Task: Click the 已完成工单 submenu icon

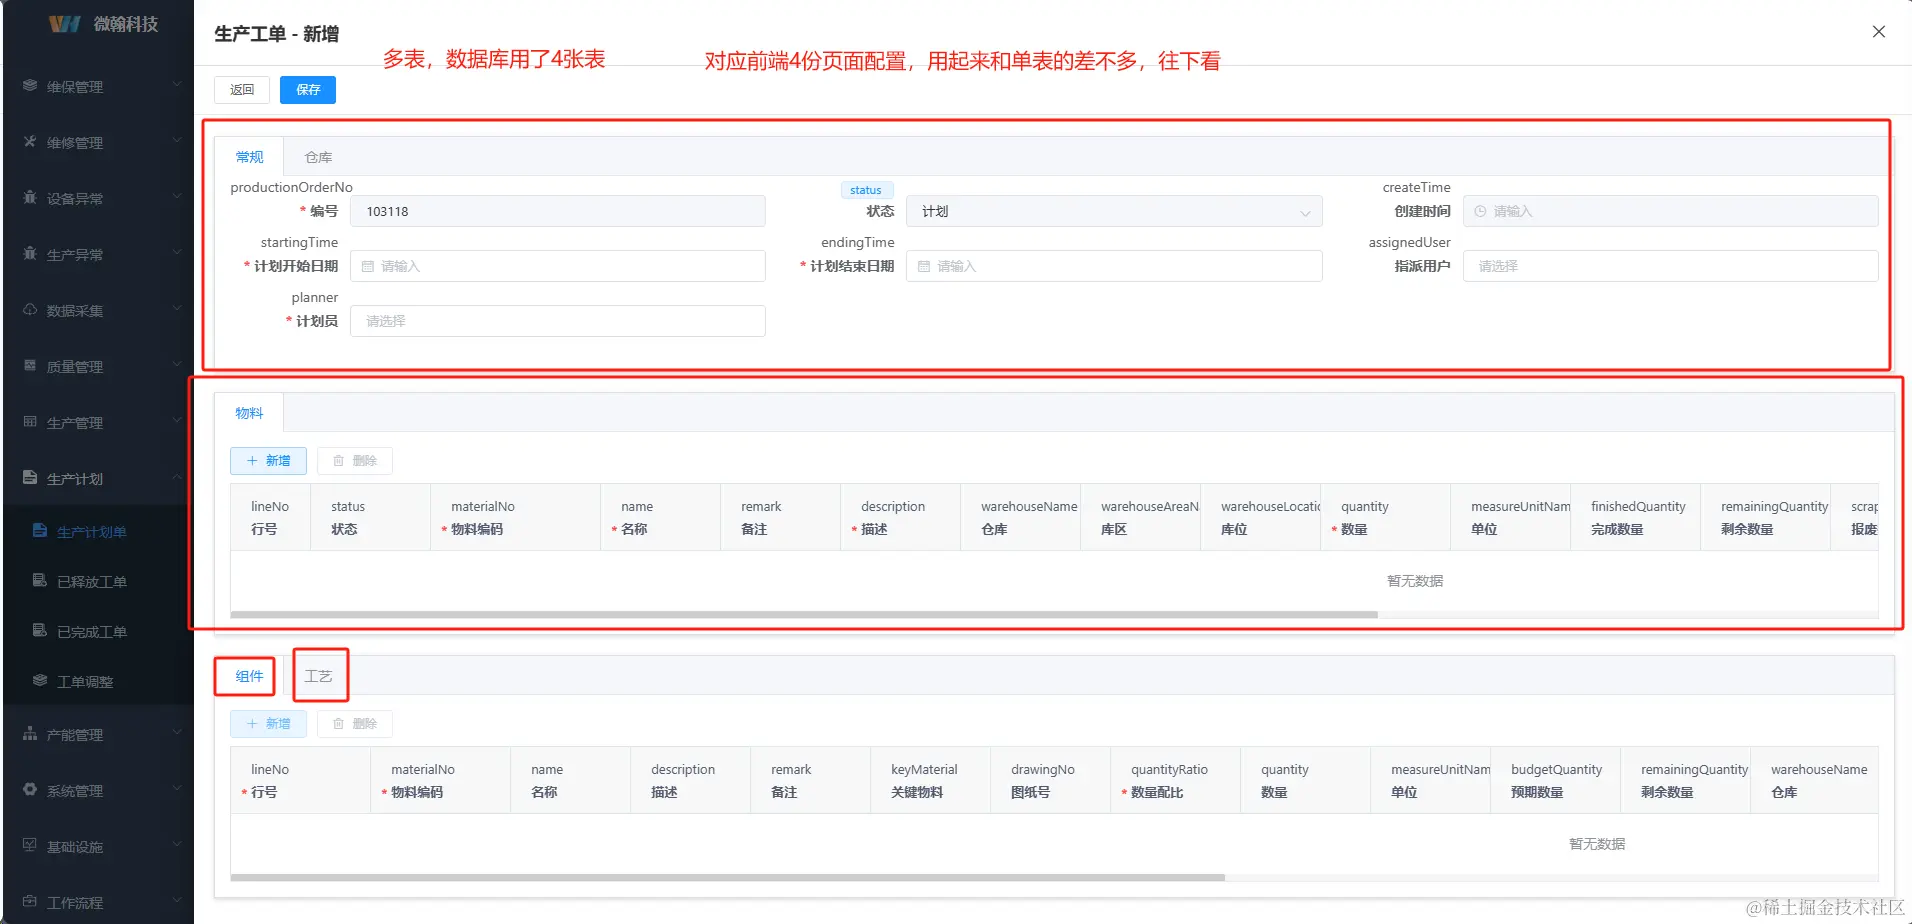Action: [40, 631]
